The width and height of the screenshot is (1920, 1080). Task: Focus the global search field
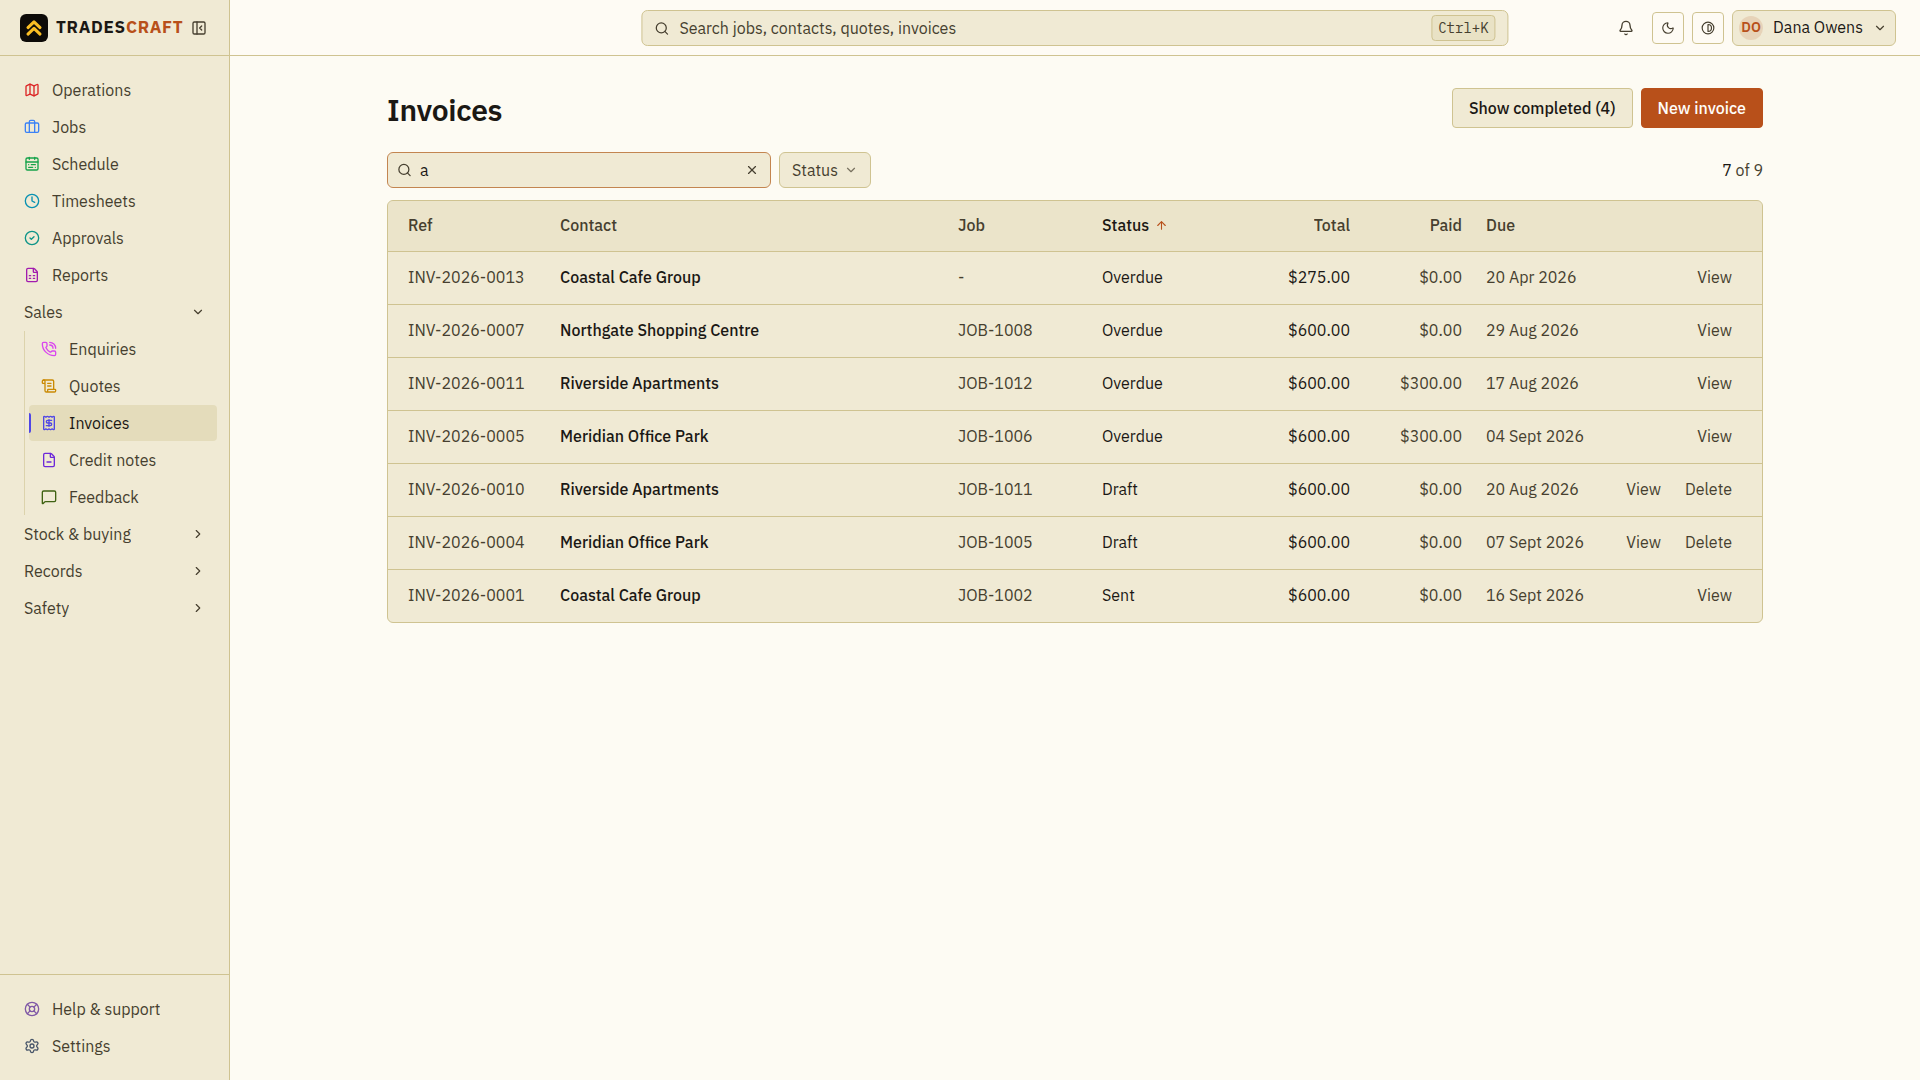click(x=1074, y=28)
